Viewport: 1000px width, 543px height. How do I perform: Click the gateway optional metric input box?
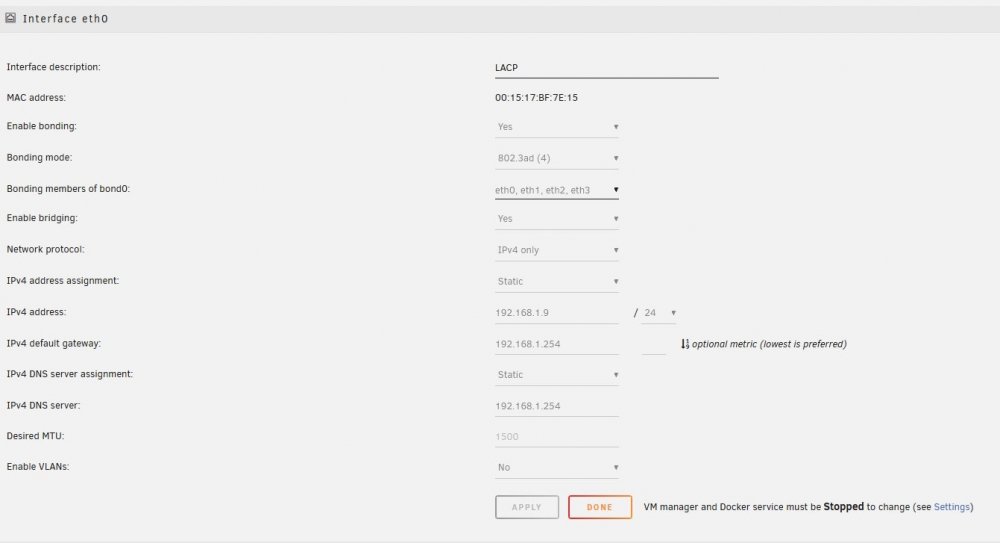pos(654,344)
